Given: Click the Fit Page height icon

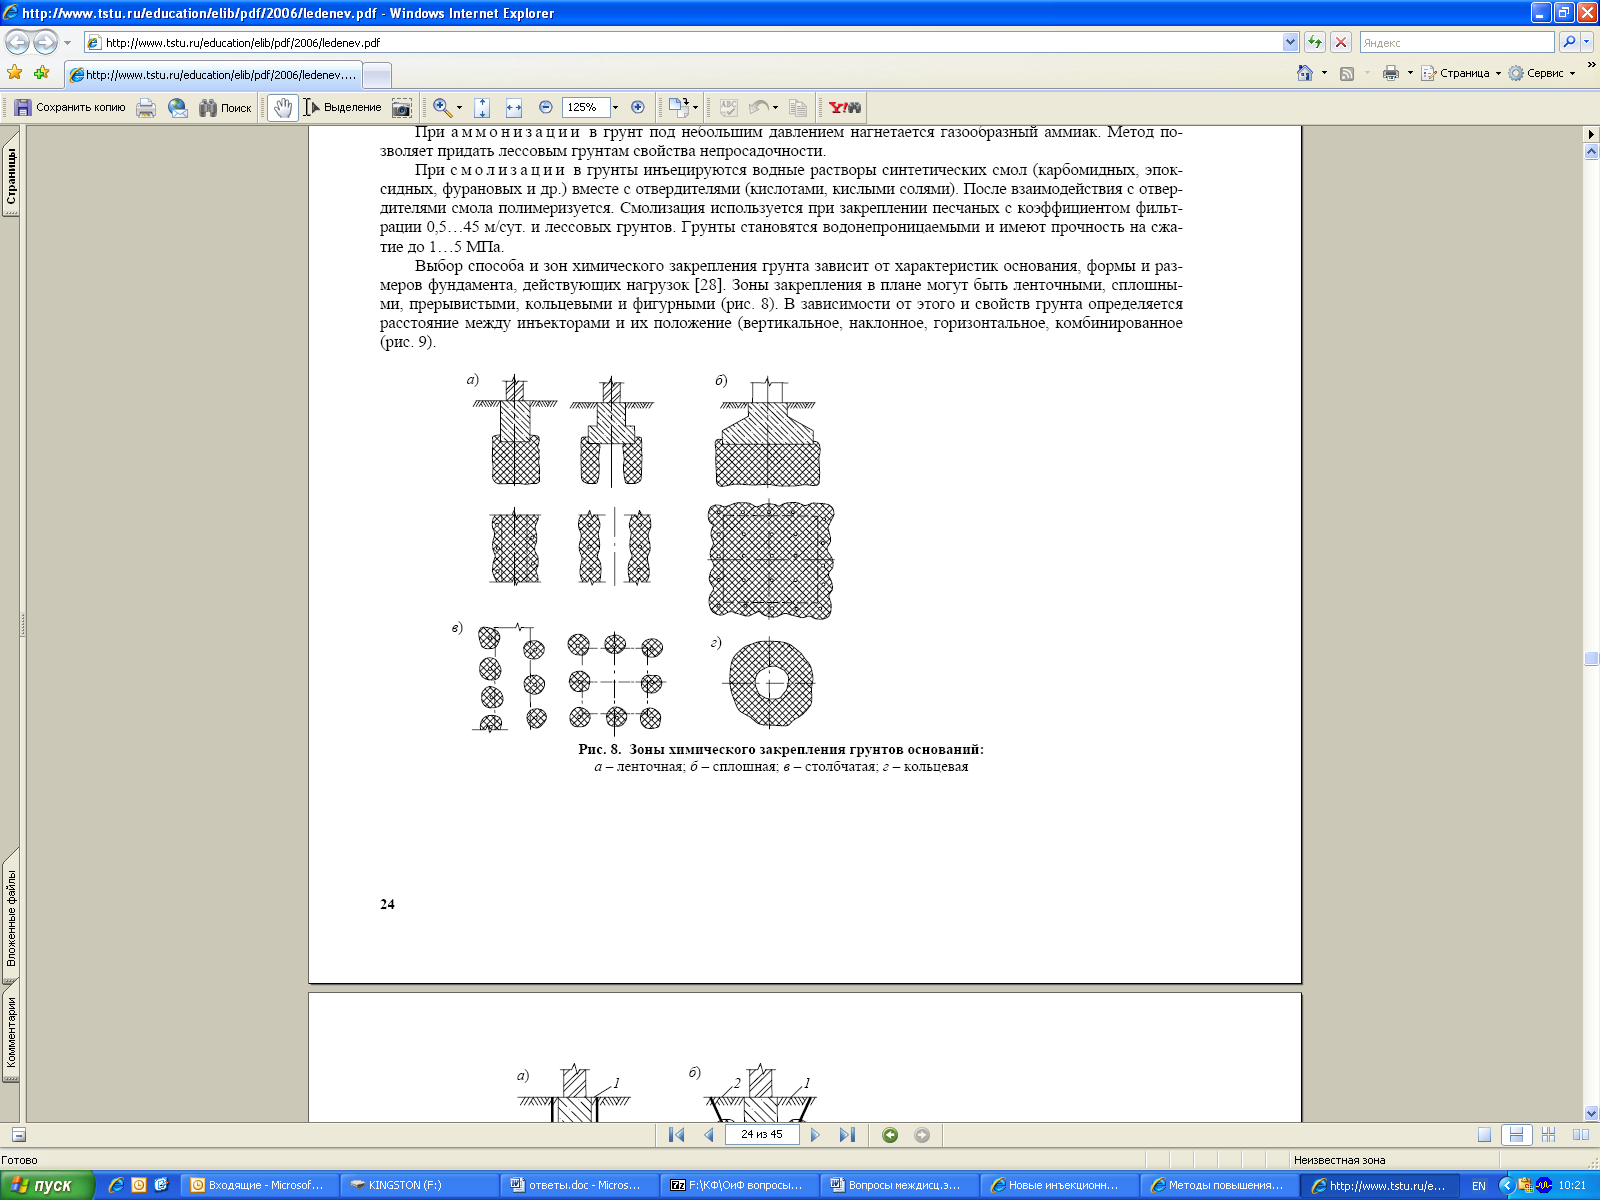Looking at the screenshot, I should (x=481, y=107).
